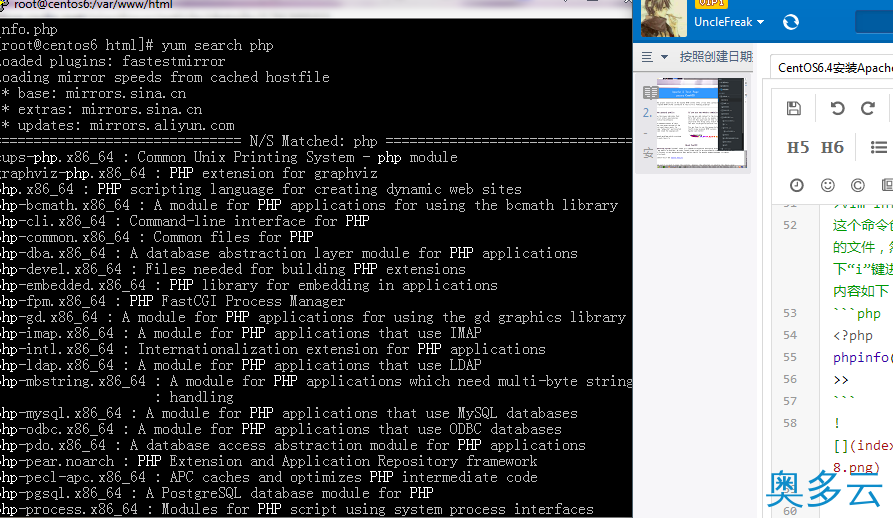Image resolution: width=893 pixels, height=518 pixels.
Task: Open the note thumbnail in the note list
Action: coord(701,122)
